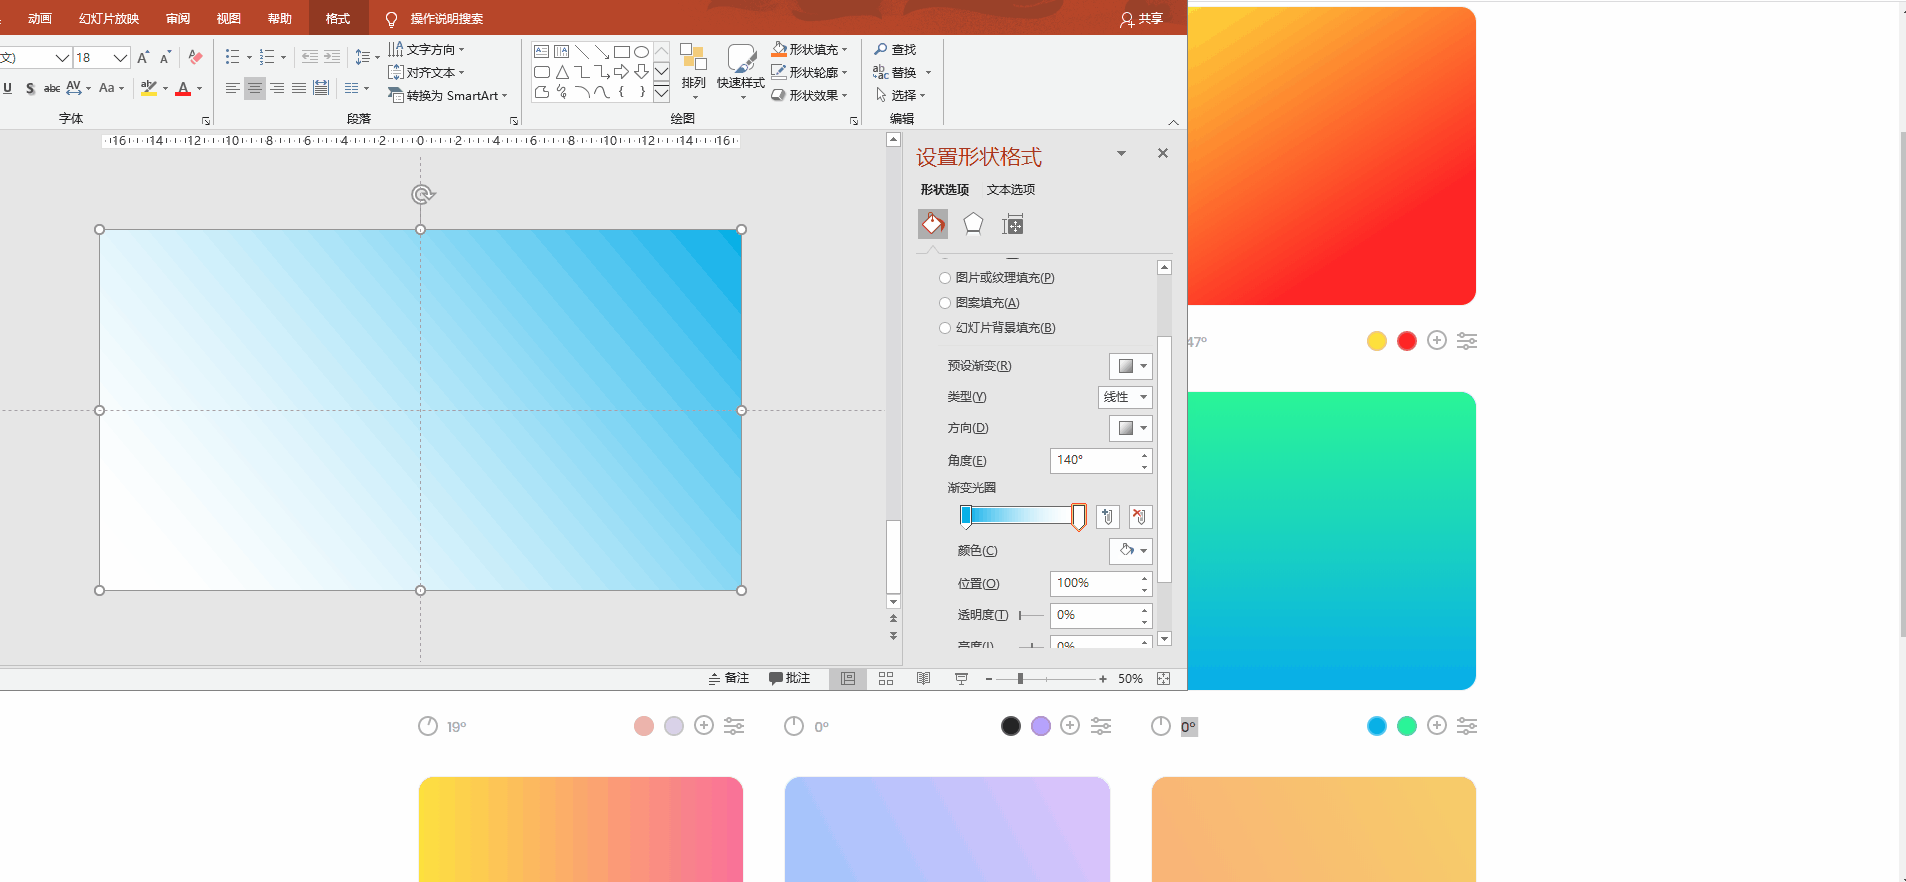
Task: Open Quick Styles (快速样式) gallery
Action: click(741, 68)
